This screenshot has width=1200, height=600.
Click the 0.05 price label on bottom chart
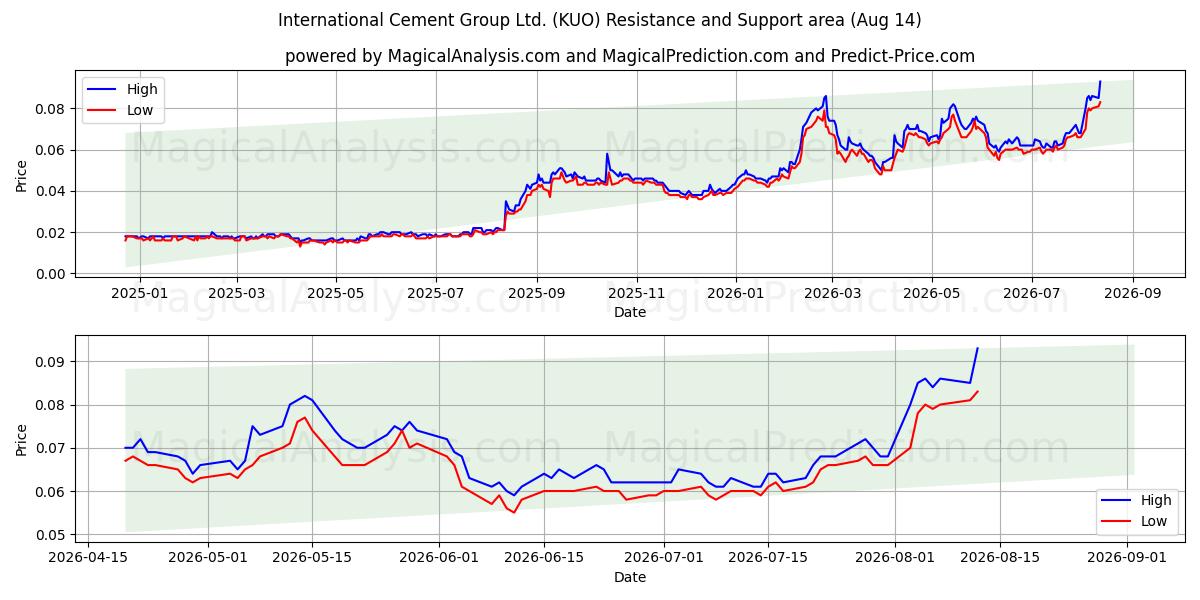pos(51,536)
